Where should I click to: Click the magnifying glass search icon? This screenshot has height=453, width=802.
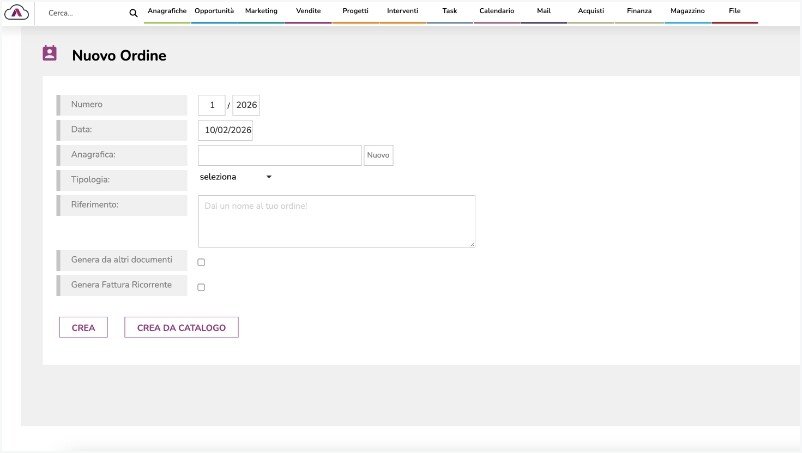click(133, 13)
